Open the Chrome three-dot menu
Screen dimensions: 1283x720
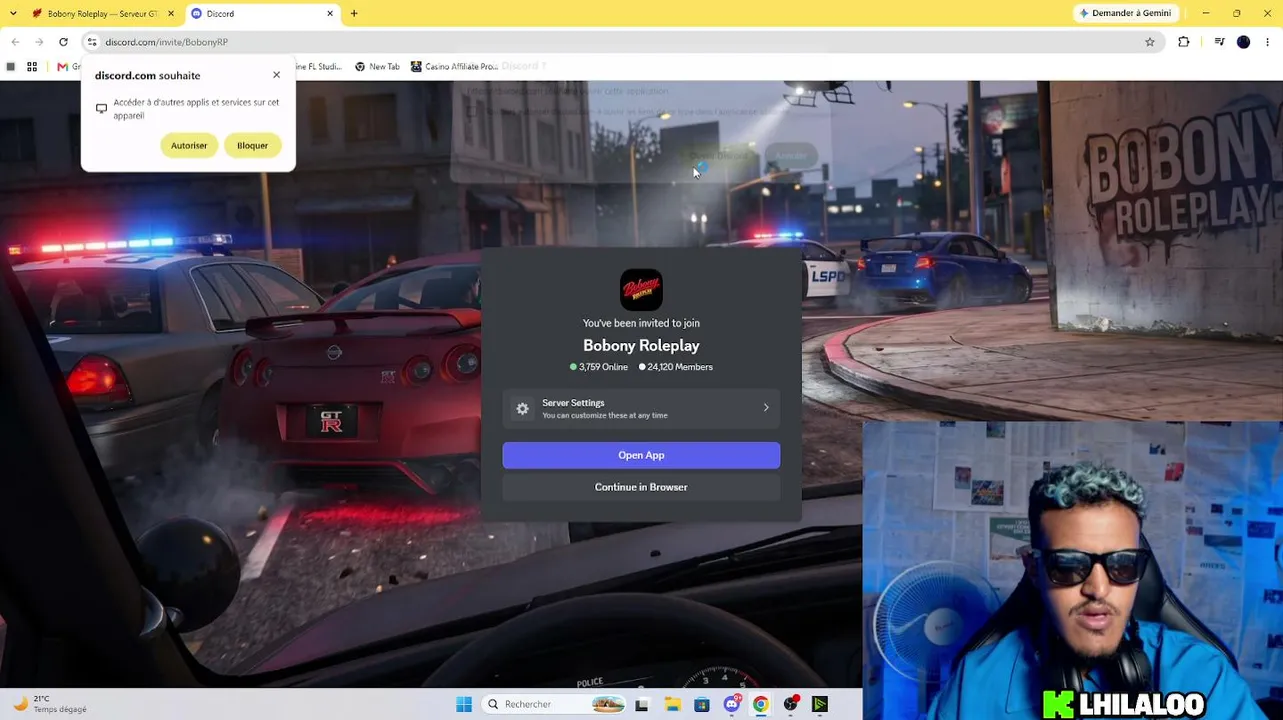pos(1268,42)
